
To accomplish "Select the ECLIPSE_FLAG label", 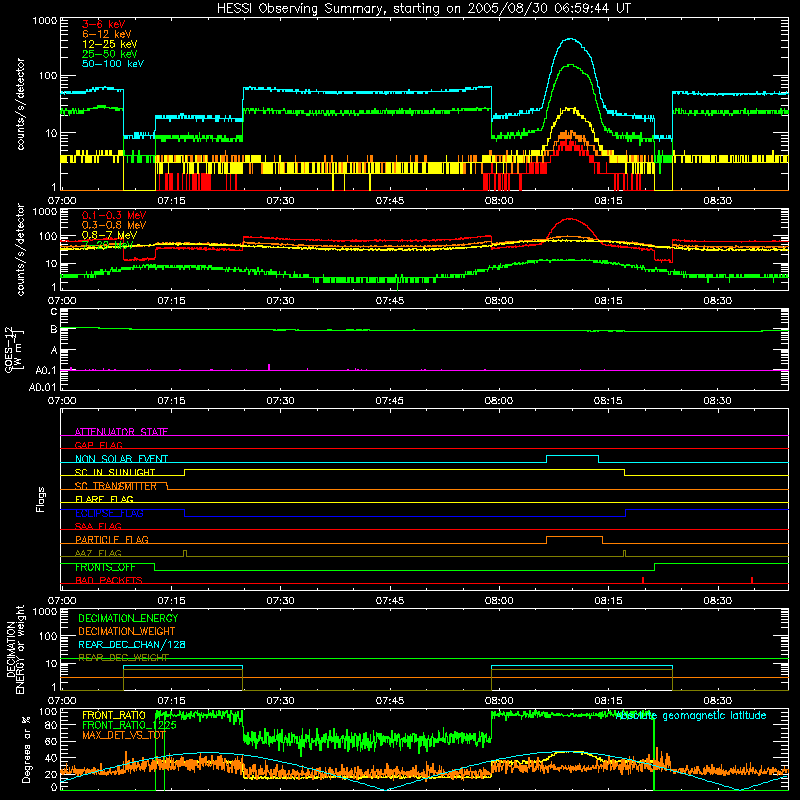I will point(109,513).
